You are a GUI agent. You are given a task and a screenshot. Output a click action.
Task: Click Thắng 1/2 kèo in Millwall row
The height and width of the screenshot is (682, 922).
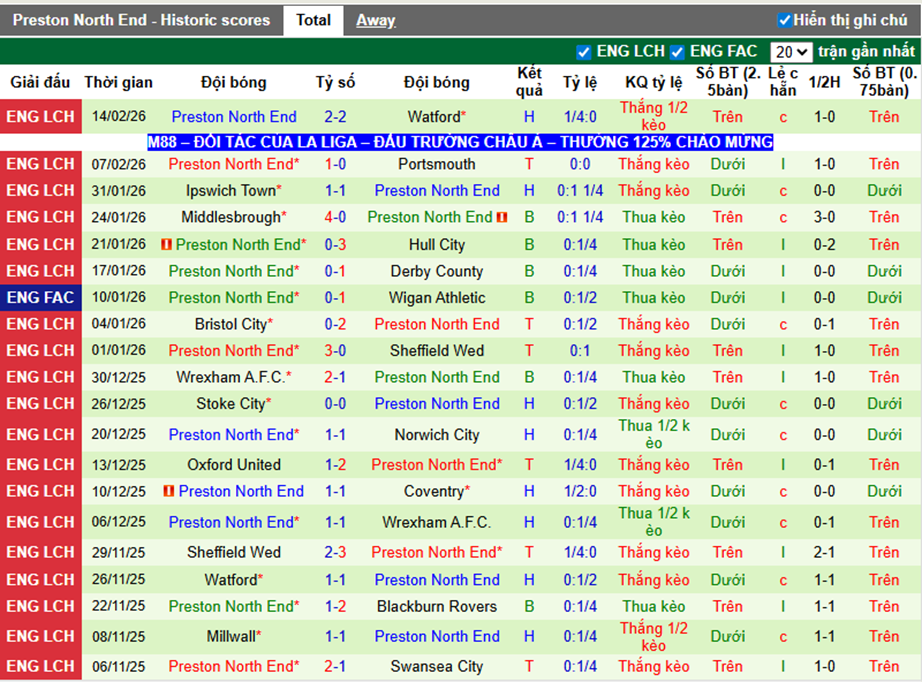[654, 636]
